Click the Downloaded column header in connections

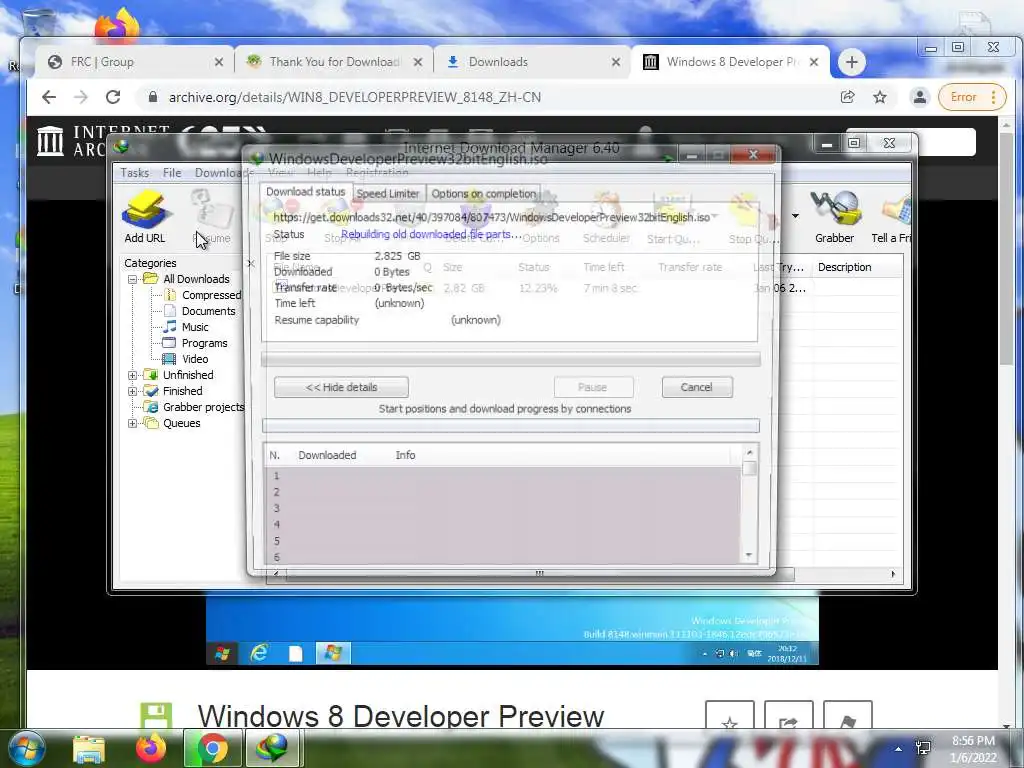tap(327, 455)
